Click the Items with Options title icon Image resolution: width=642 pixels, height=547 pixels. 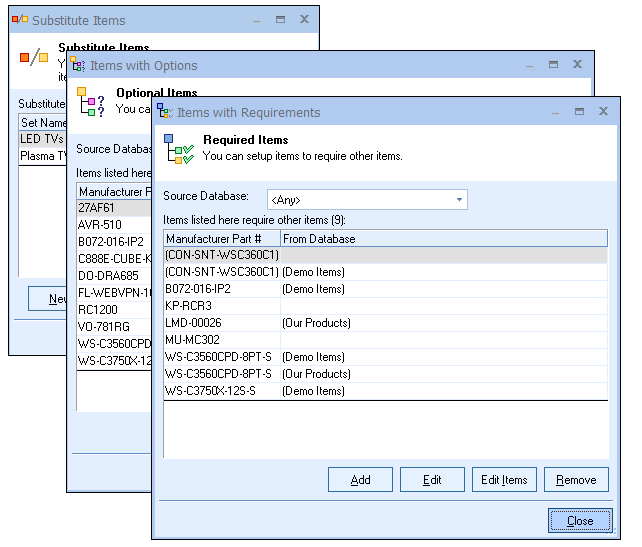(77, 65)
